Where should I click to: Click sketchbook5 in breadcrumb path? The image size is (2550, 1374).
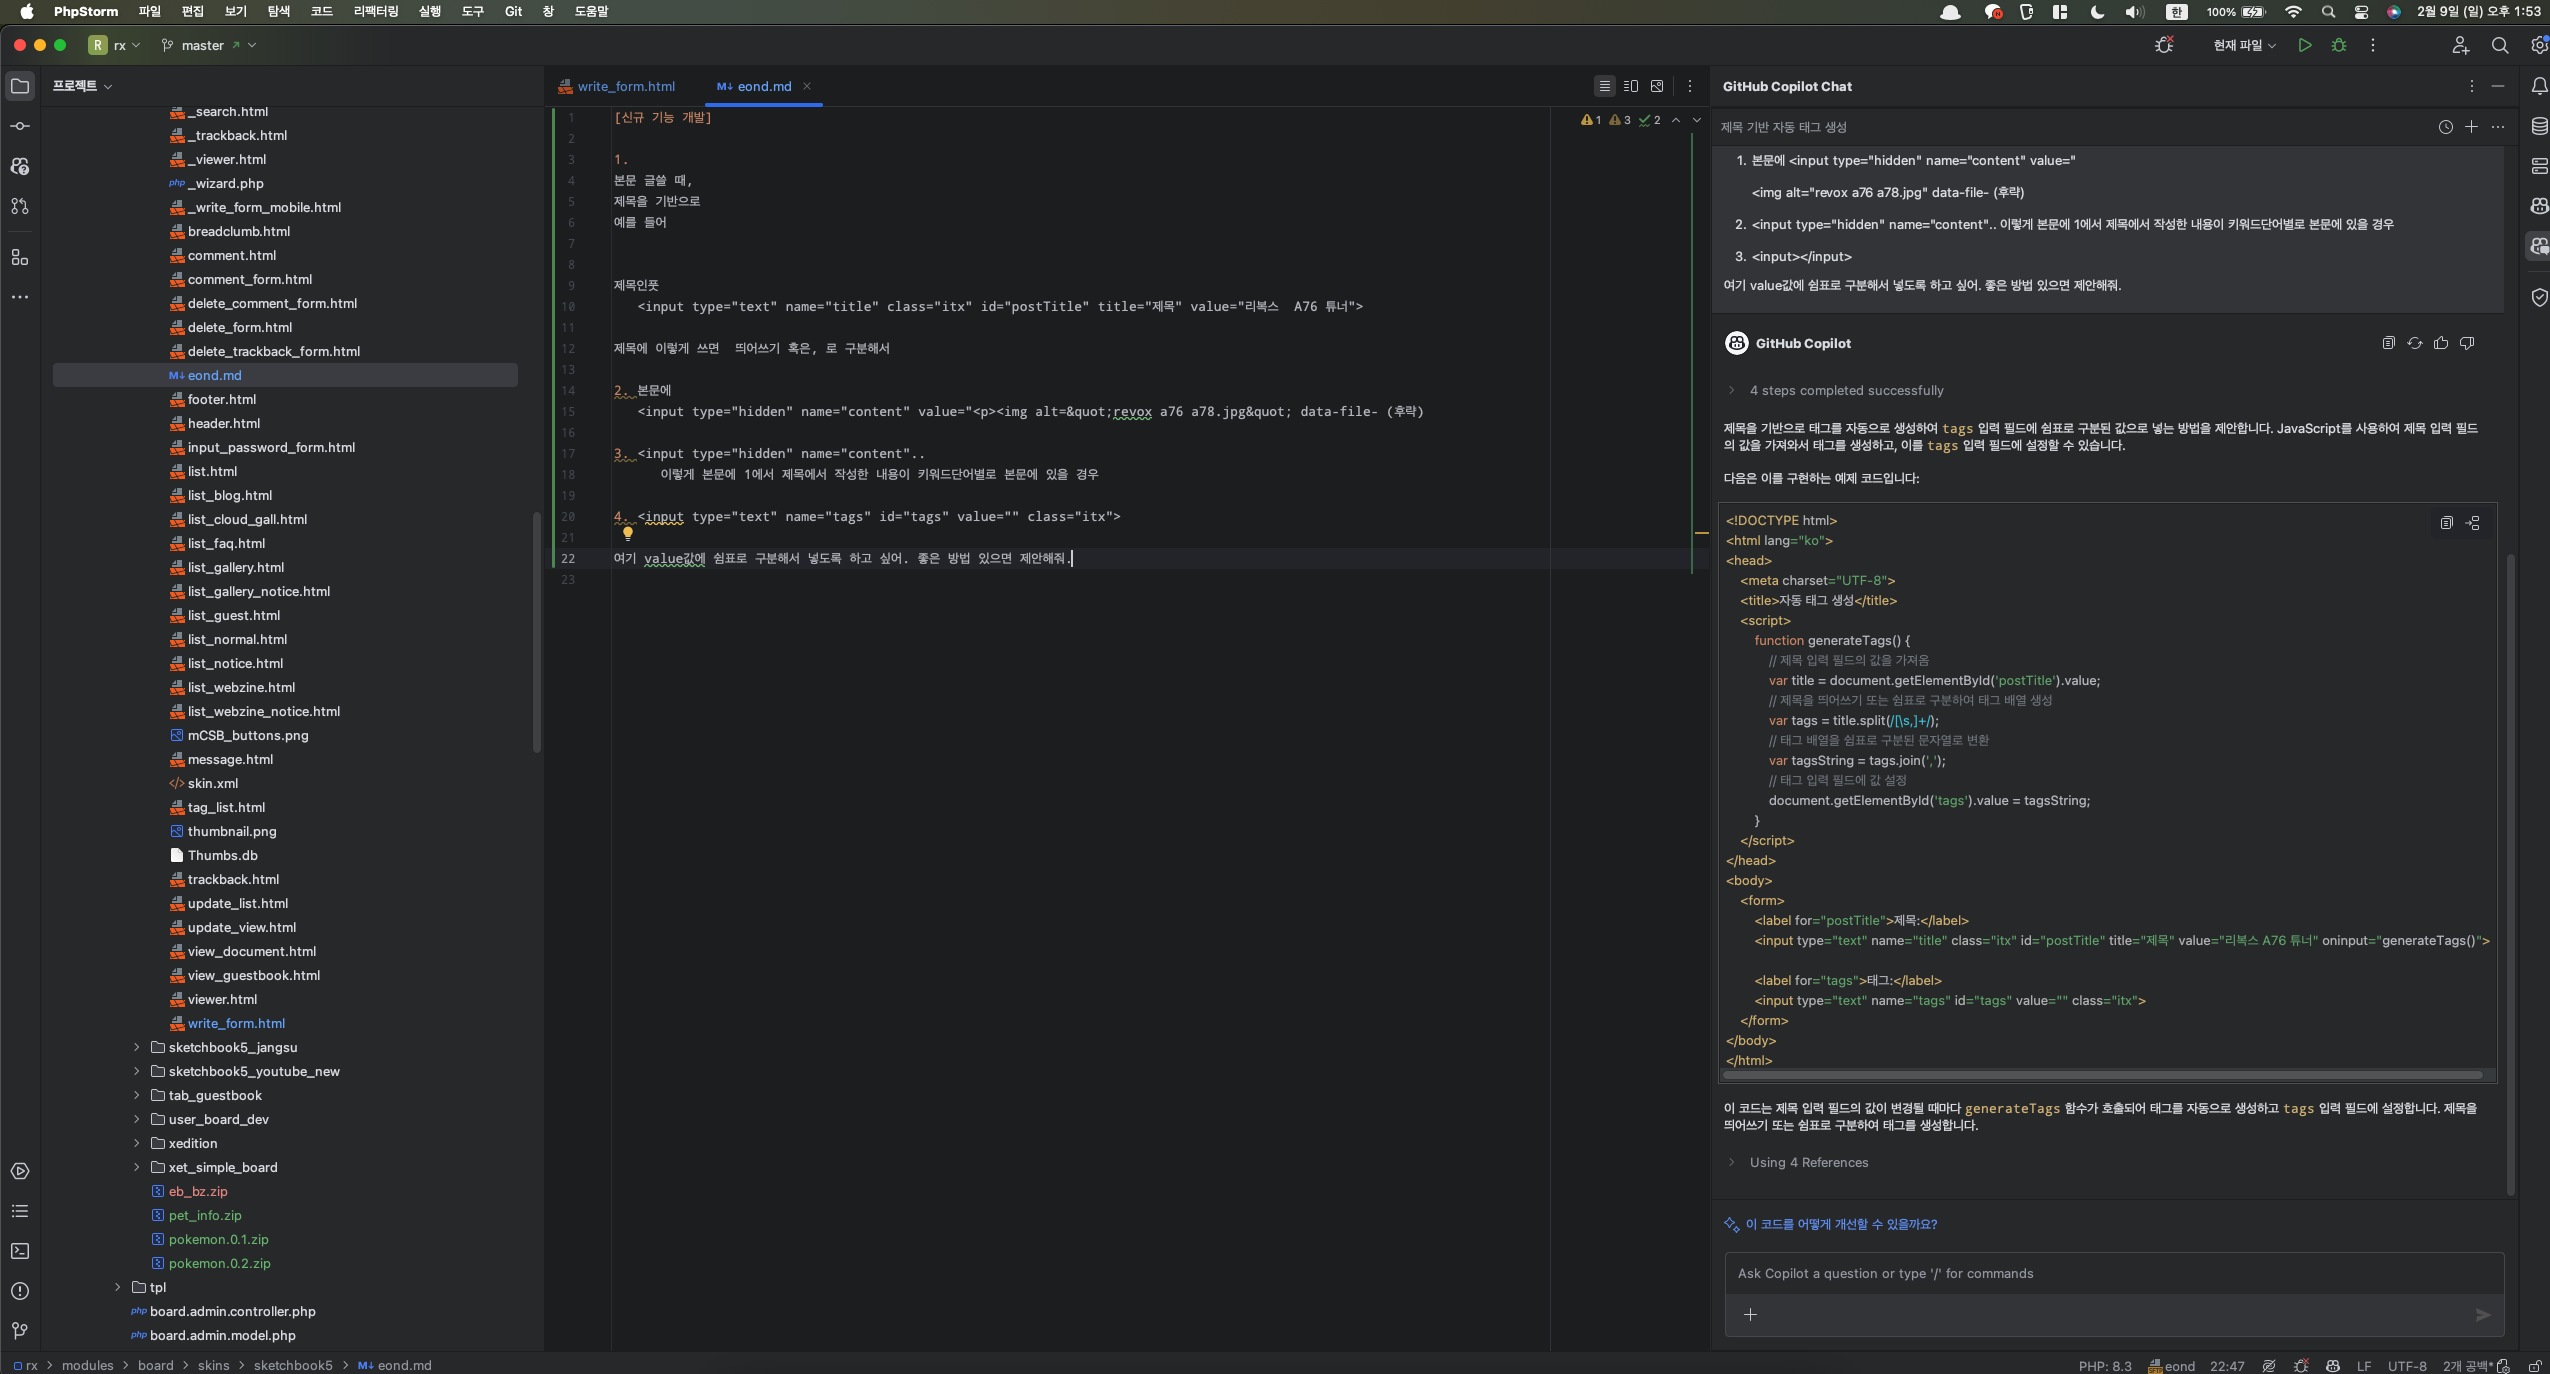(x=293, y=1365)
